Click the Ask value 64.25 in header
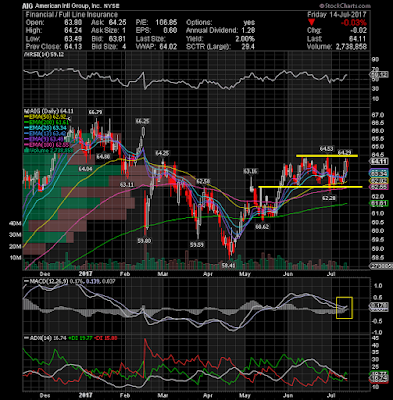Screen dimensions: 393x400 (x=117, y=23)
